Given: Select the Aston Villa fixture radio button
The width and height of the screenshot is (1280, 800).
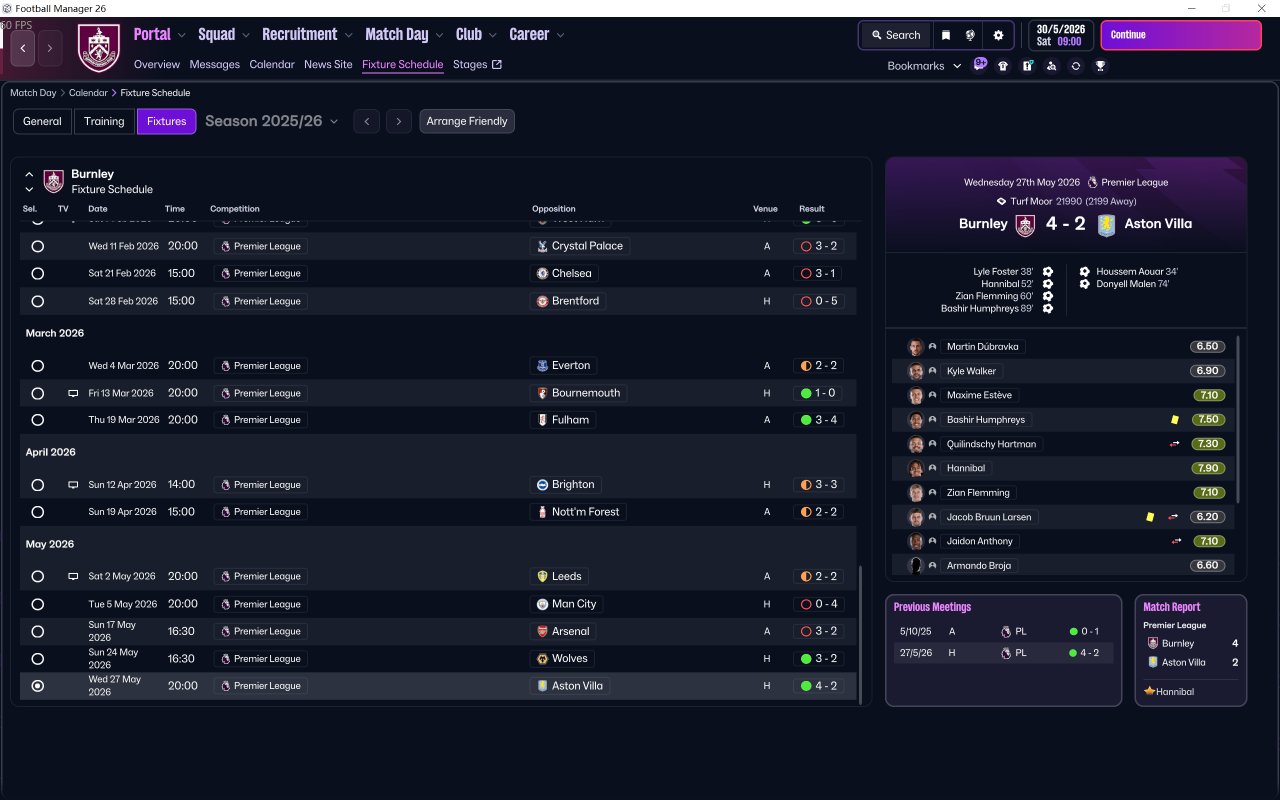Looking at the screenshot, I should click(x=38, y=686).
